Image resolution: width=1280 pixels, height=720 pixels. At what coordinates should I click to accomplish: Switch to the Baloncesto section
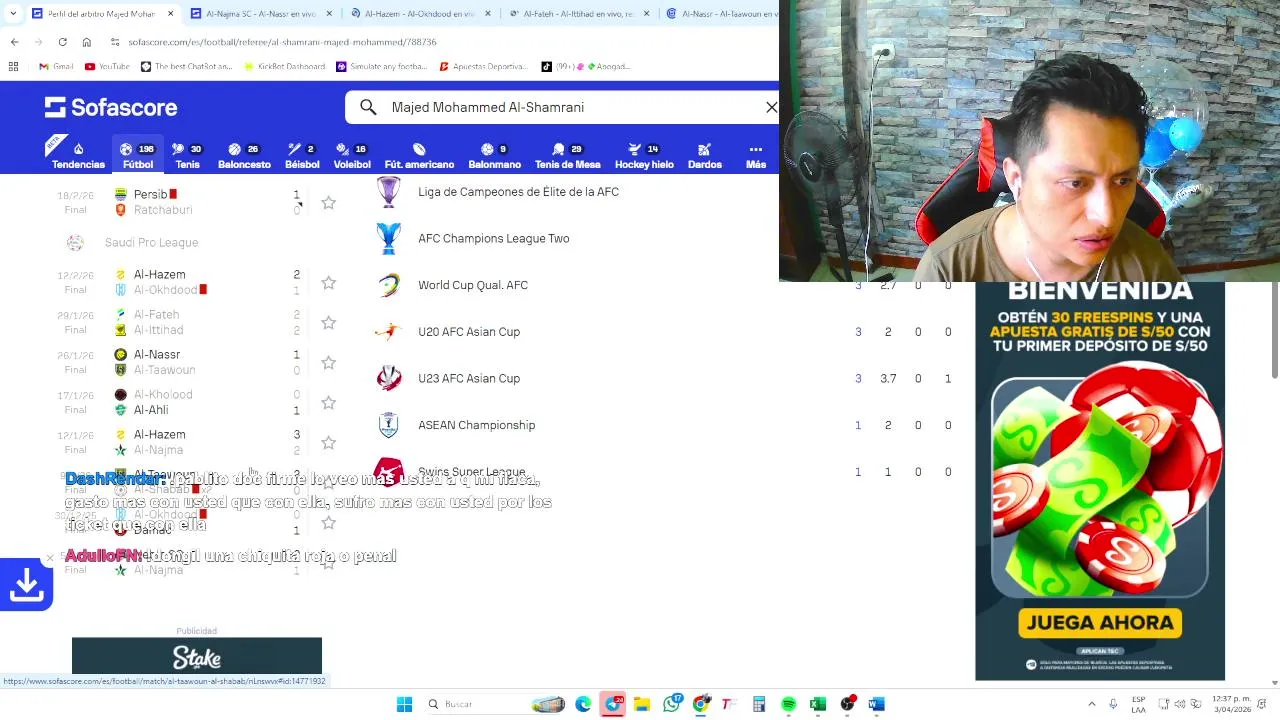[x=244, y=156]
